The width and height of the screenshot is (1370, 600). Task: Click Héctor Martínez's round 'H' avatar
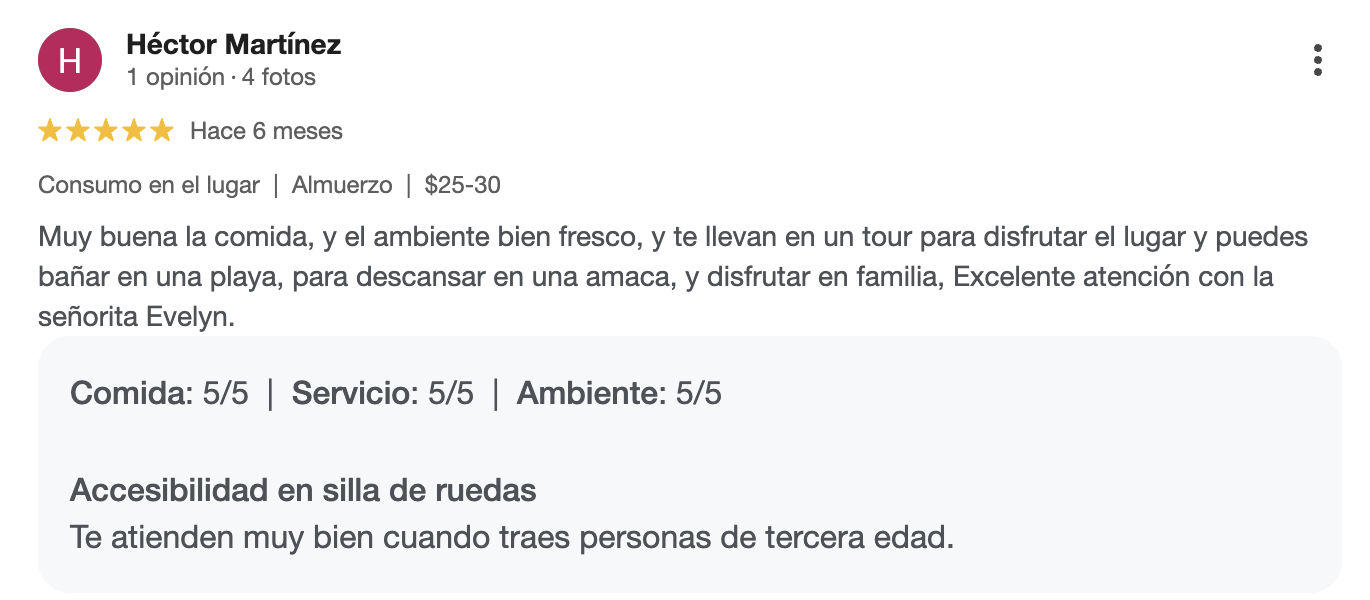pos(70,60)
